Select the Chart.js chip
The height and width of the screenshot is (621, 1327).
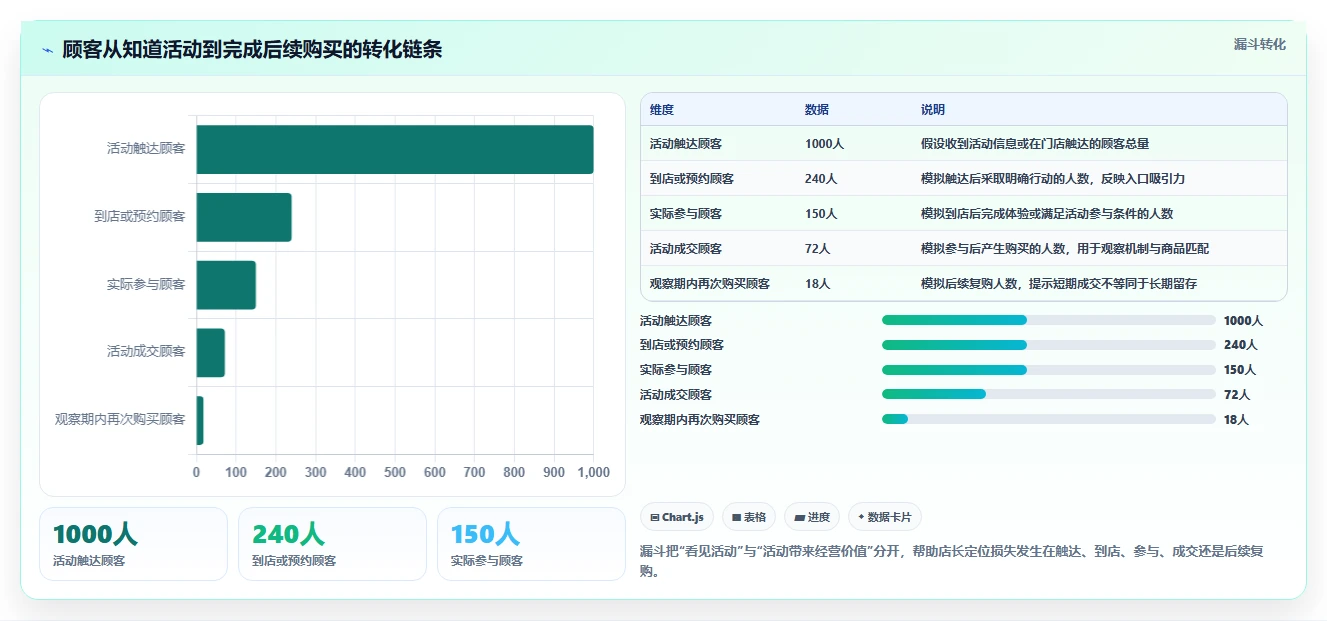677,517
